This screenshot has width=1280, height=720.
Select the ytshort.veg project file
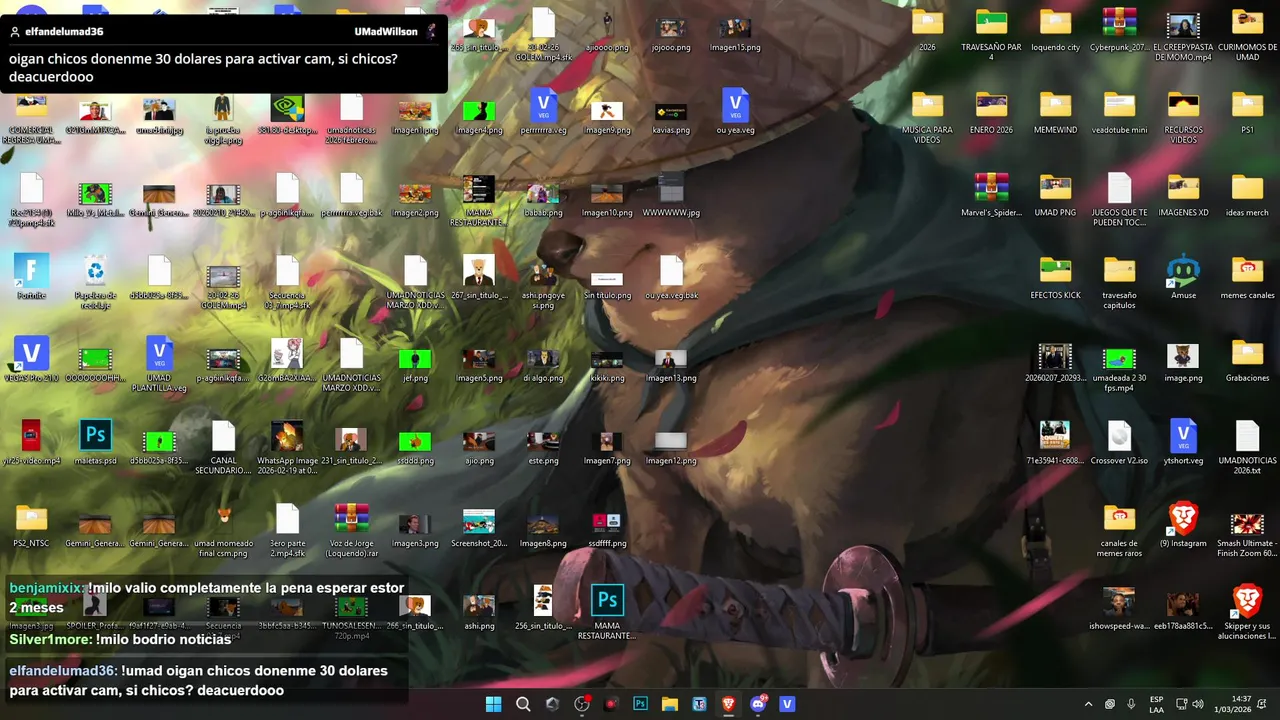(1183, 443)
